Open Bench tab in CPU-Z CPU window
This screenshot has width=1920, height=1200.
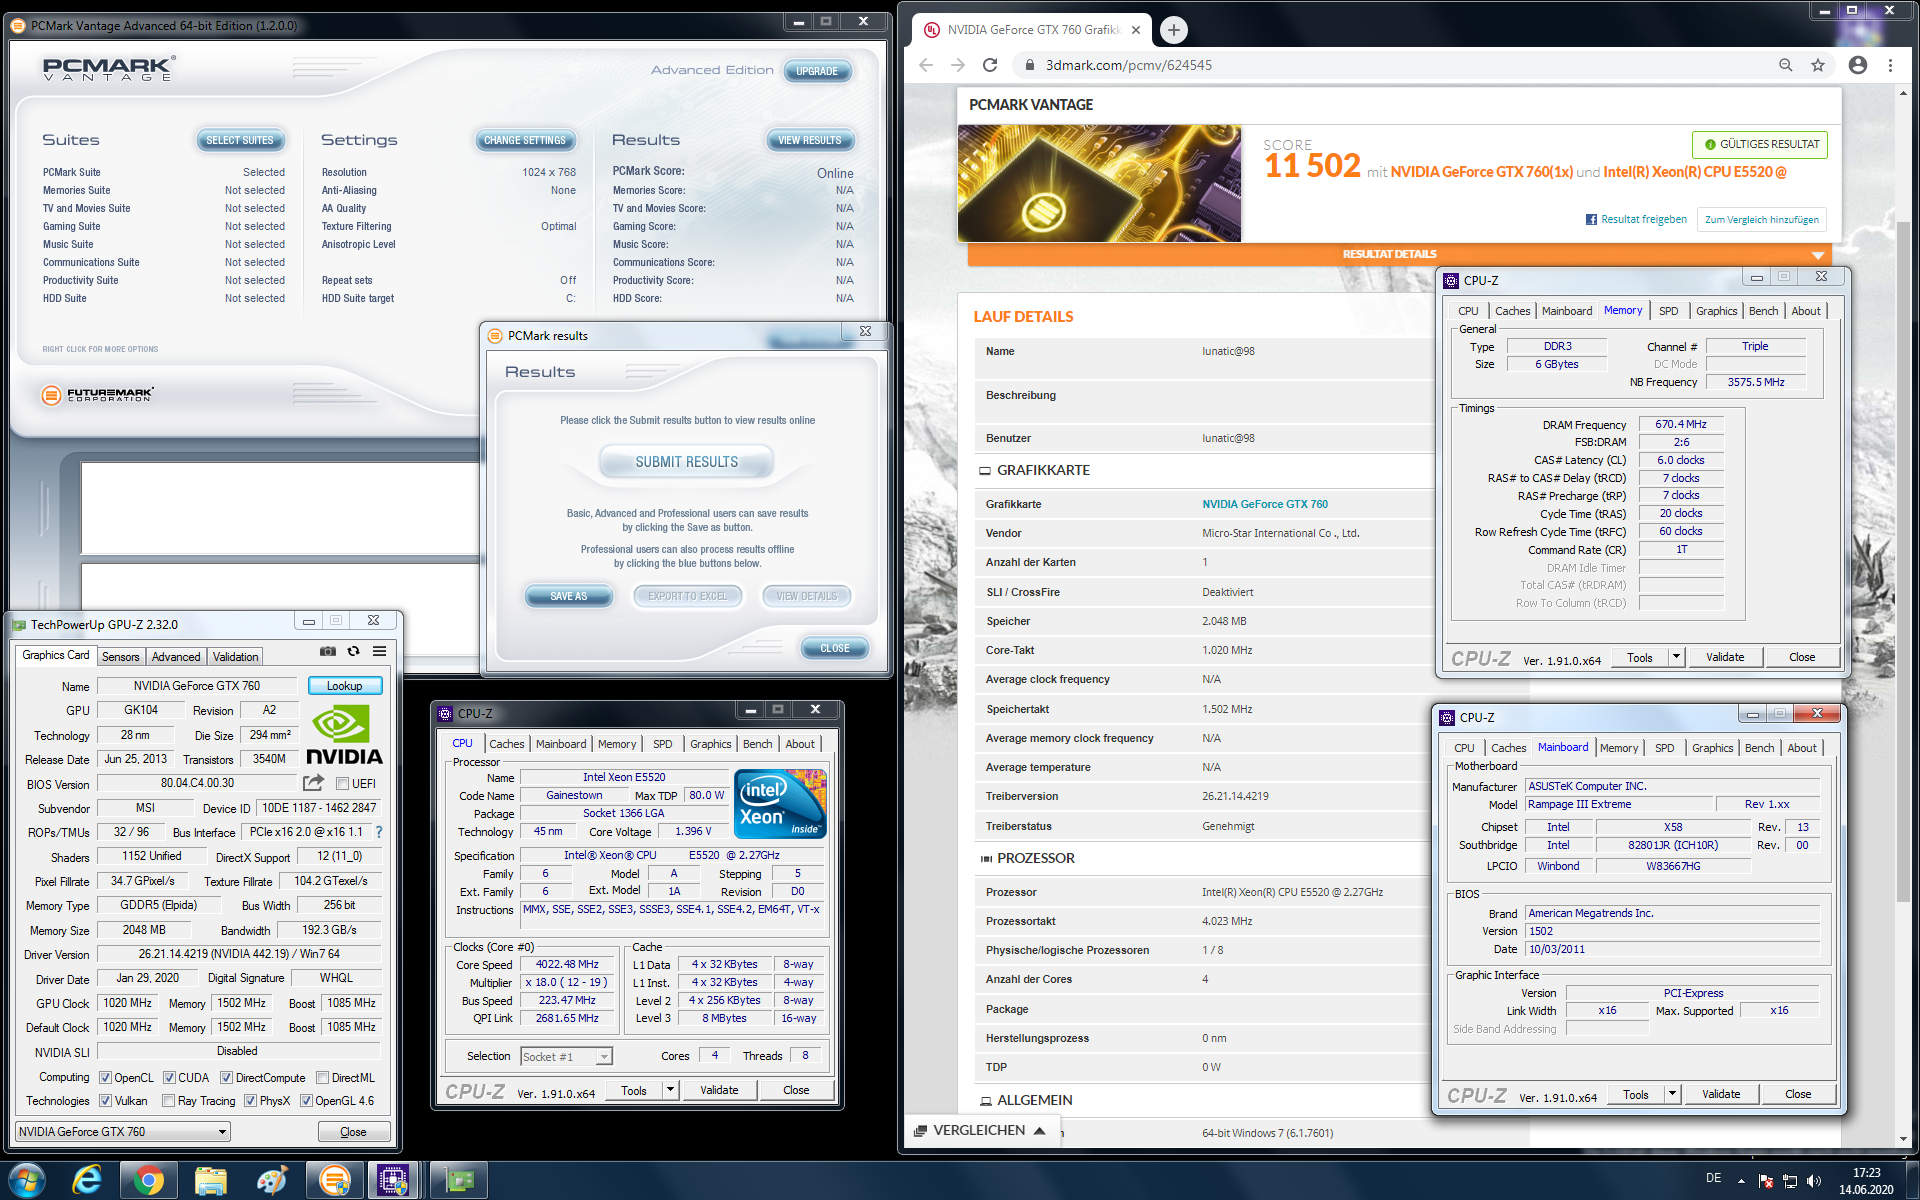tap(757, 743)
